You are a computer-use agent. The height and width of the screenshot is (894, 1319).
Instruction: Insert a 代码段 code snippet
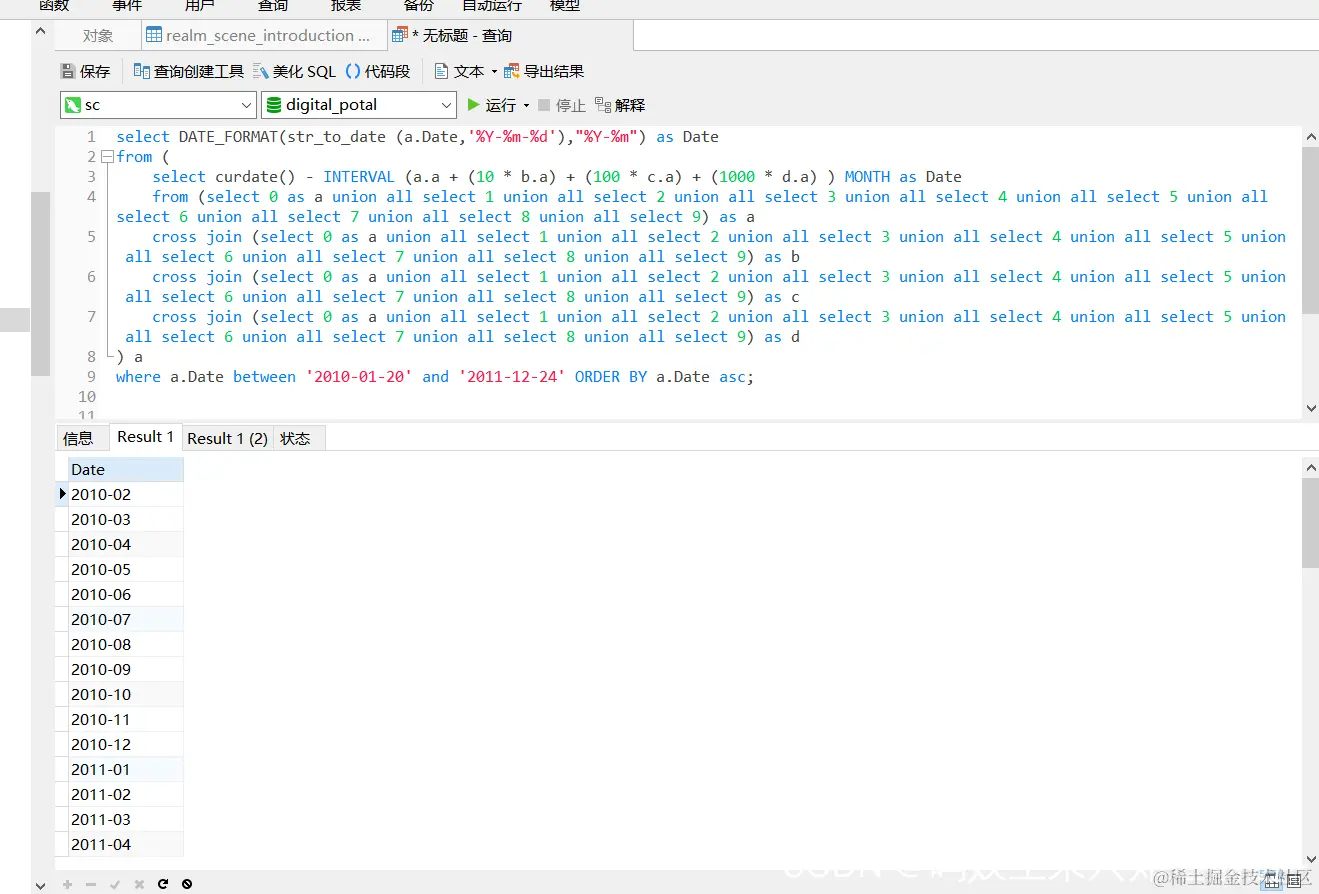pyautogui.click(x=378, y=71)
